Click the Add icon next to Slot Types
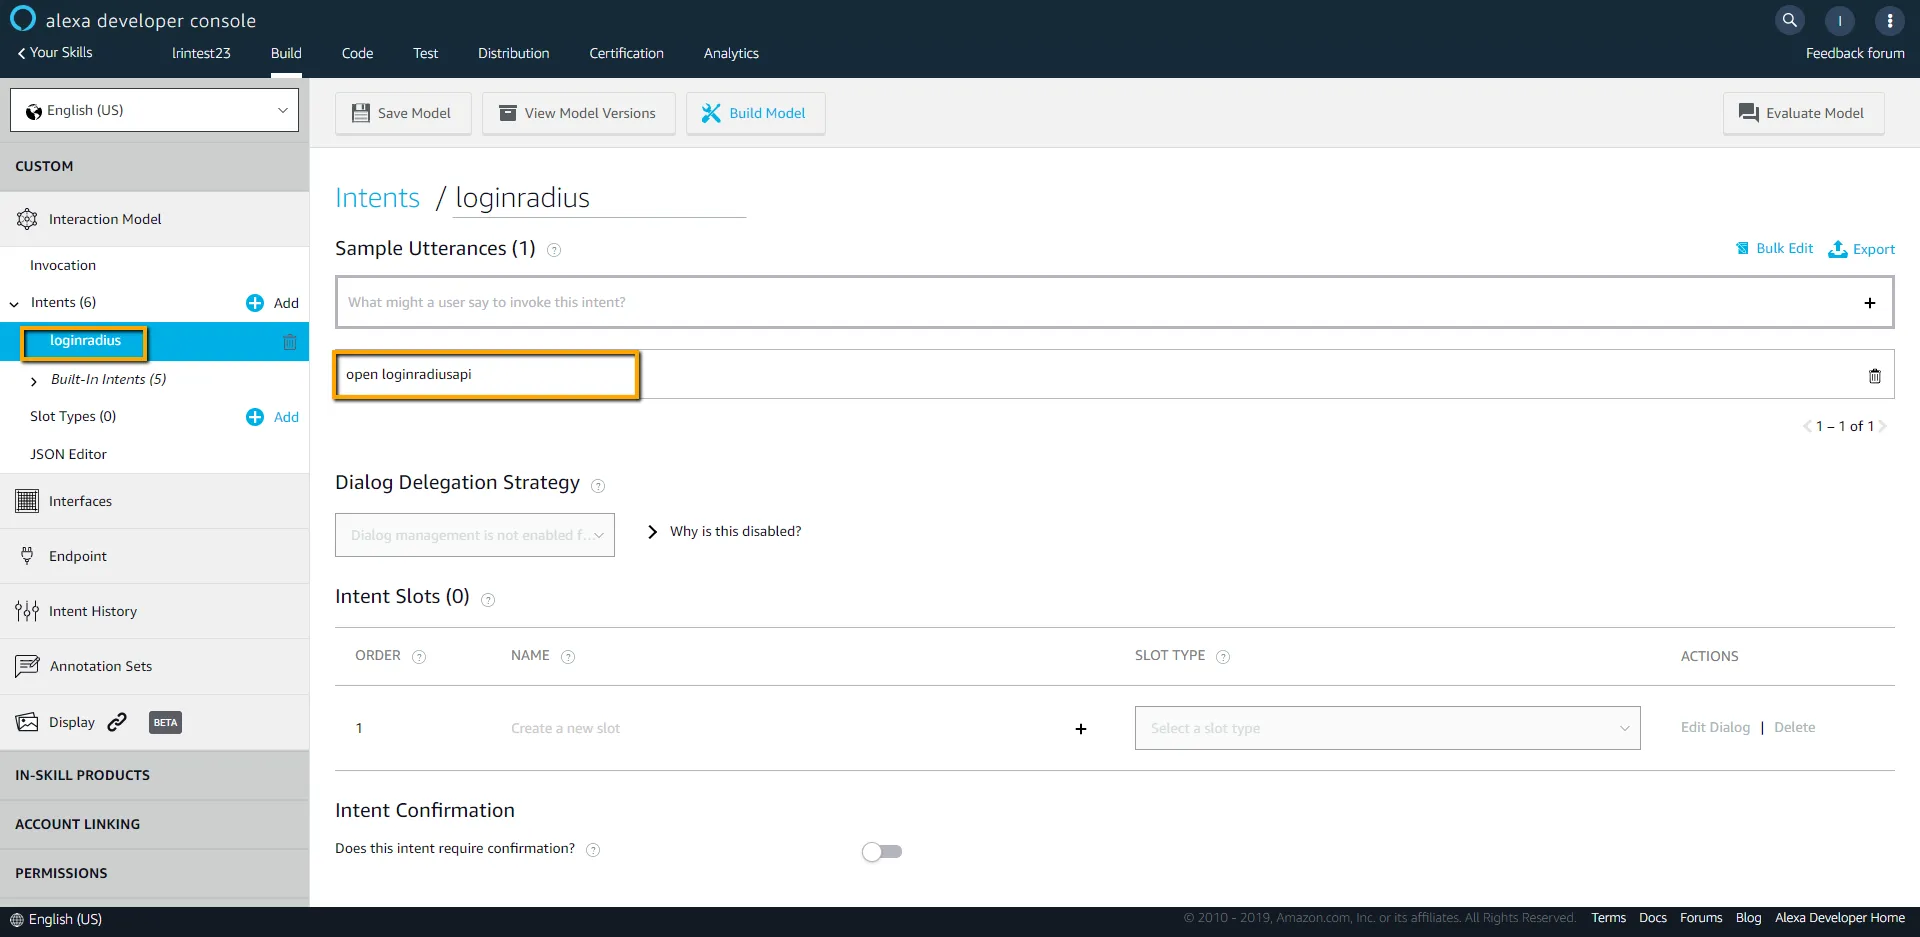 [255, 417]
